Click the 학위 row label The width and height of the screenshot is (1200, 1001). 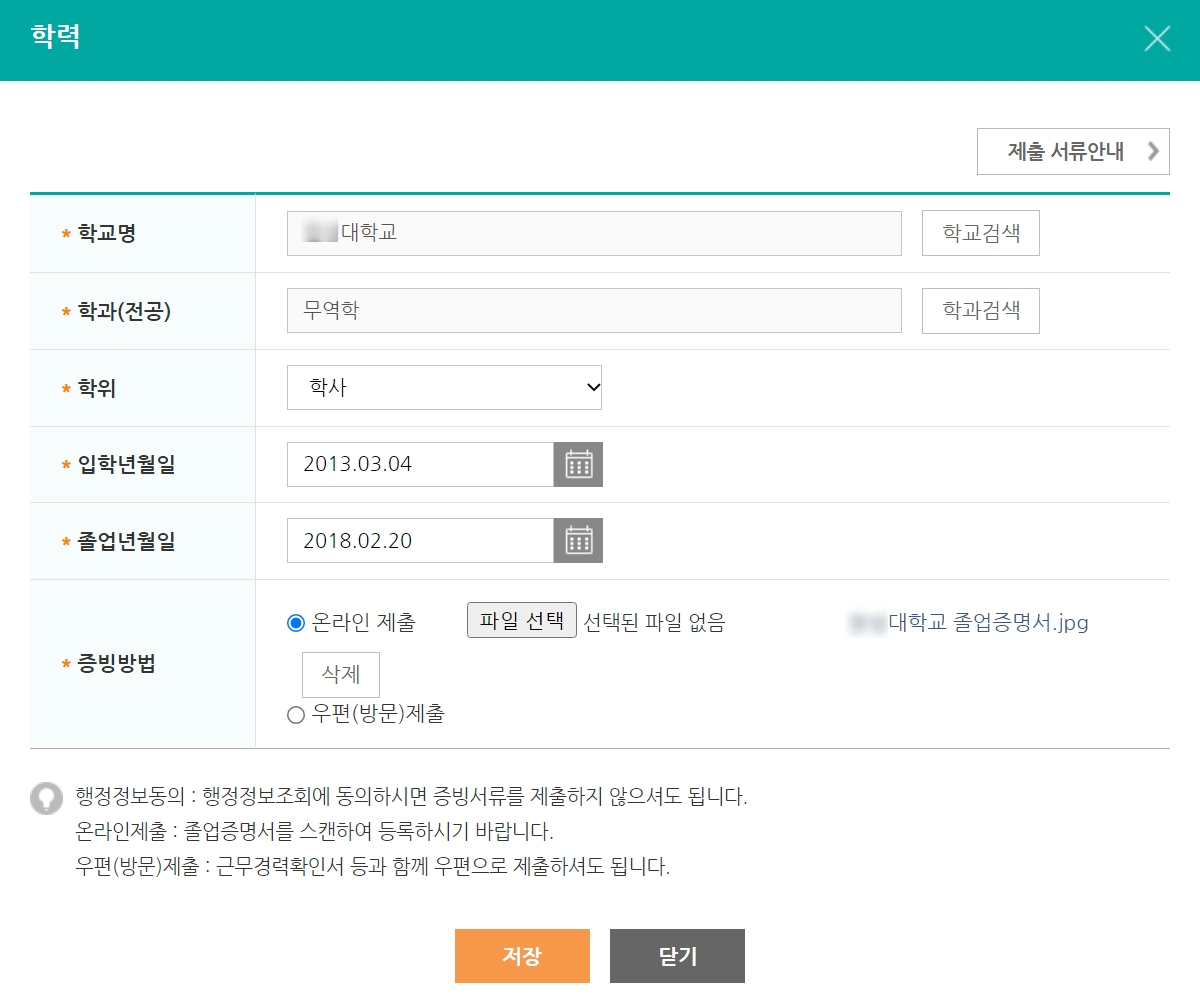coord(97,388)
